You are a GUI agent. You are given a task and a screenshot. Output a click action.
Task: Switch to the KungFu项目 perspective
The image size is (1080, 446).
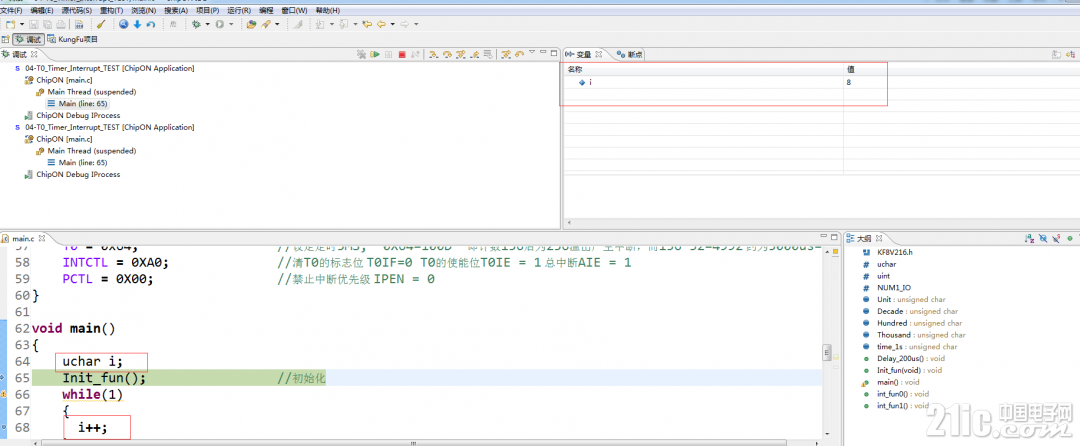click(x=72, y=39)
